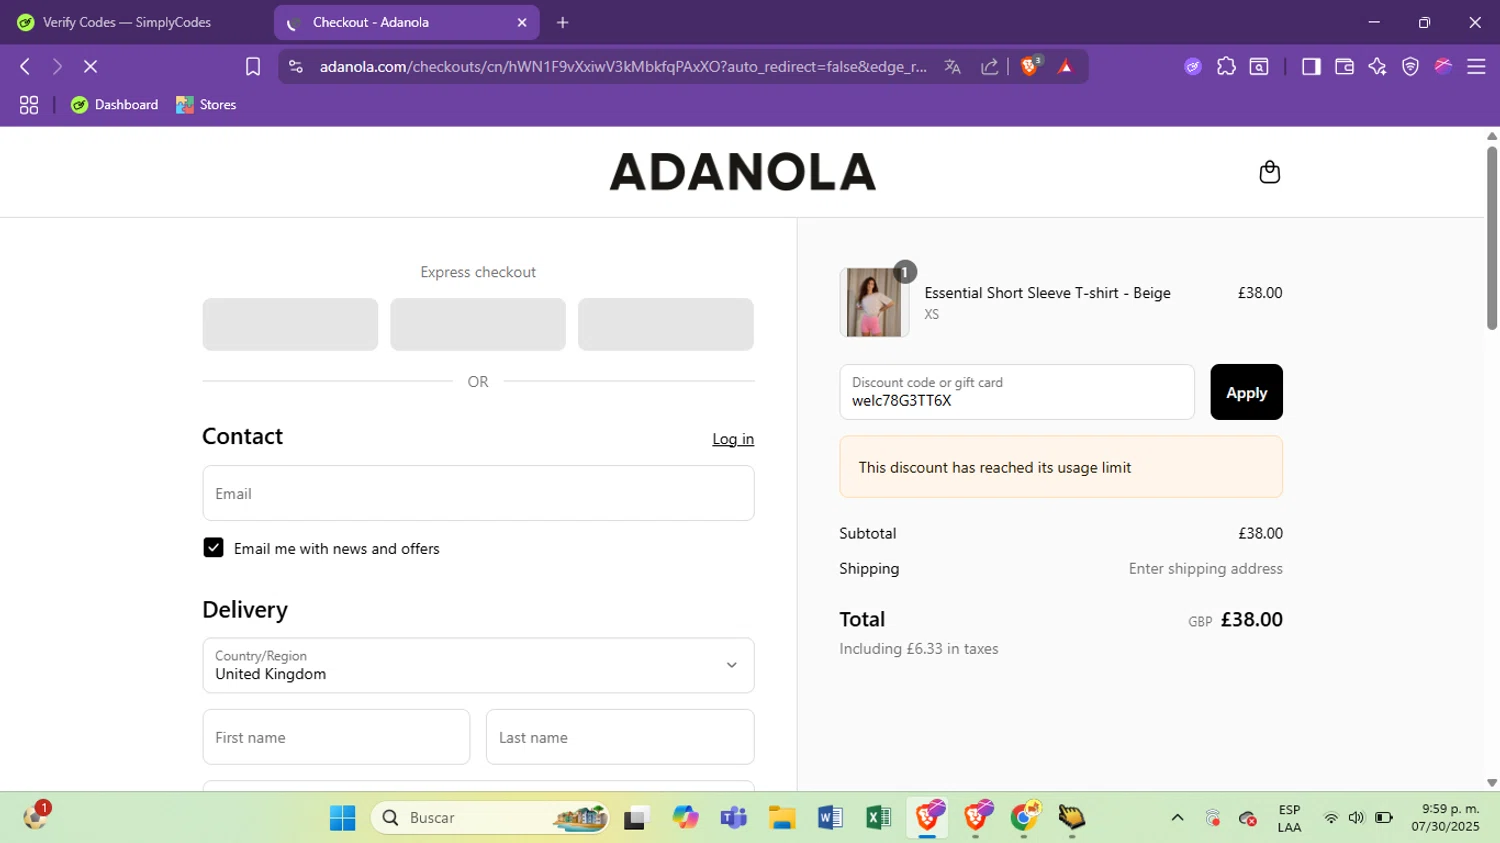The height and width of the screenshot is (843, 1500).
Task: Open Brave Shields lion icon
Action: (1030, 66)
